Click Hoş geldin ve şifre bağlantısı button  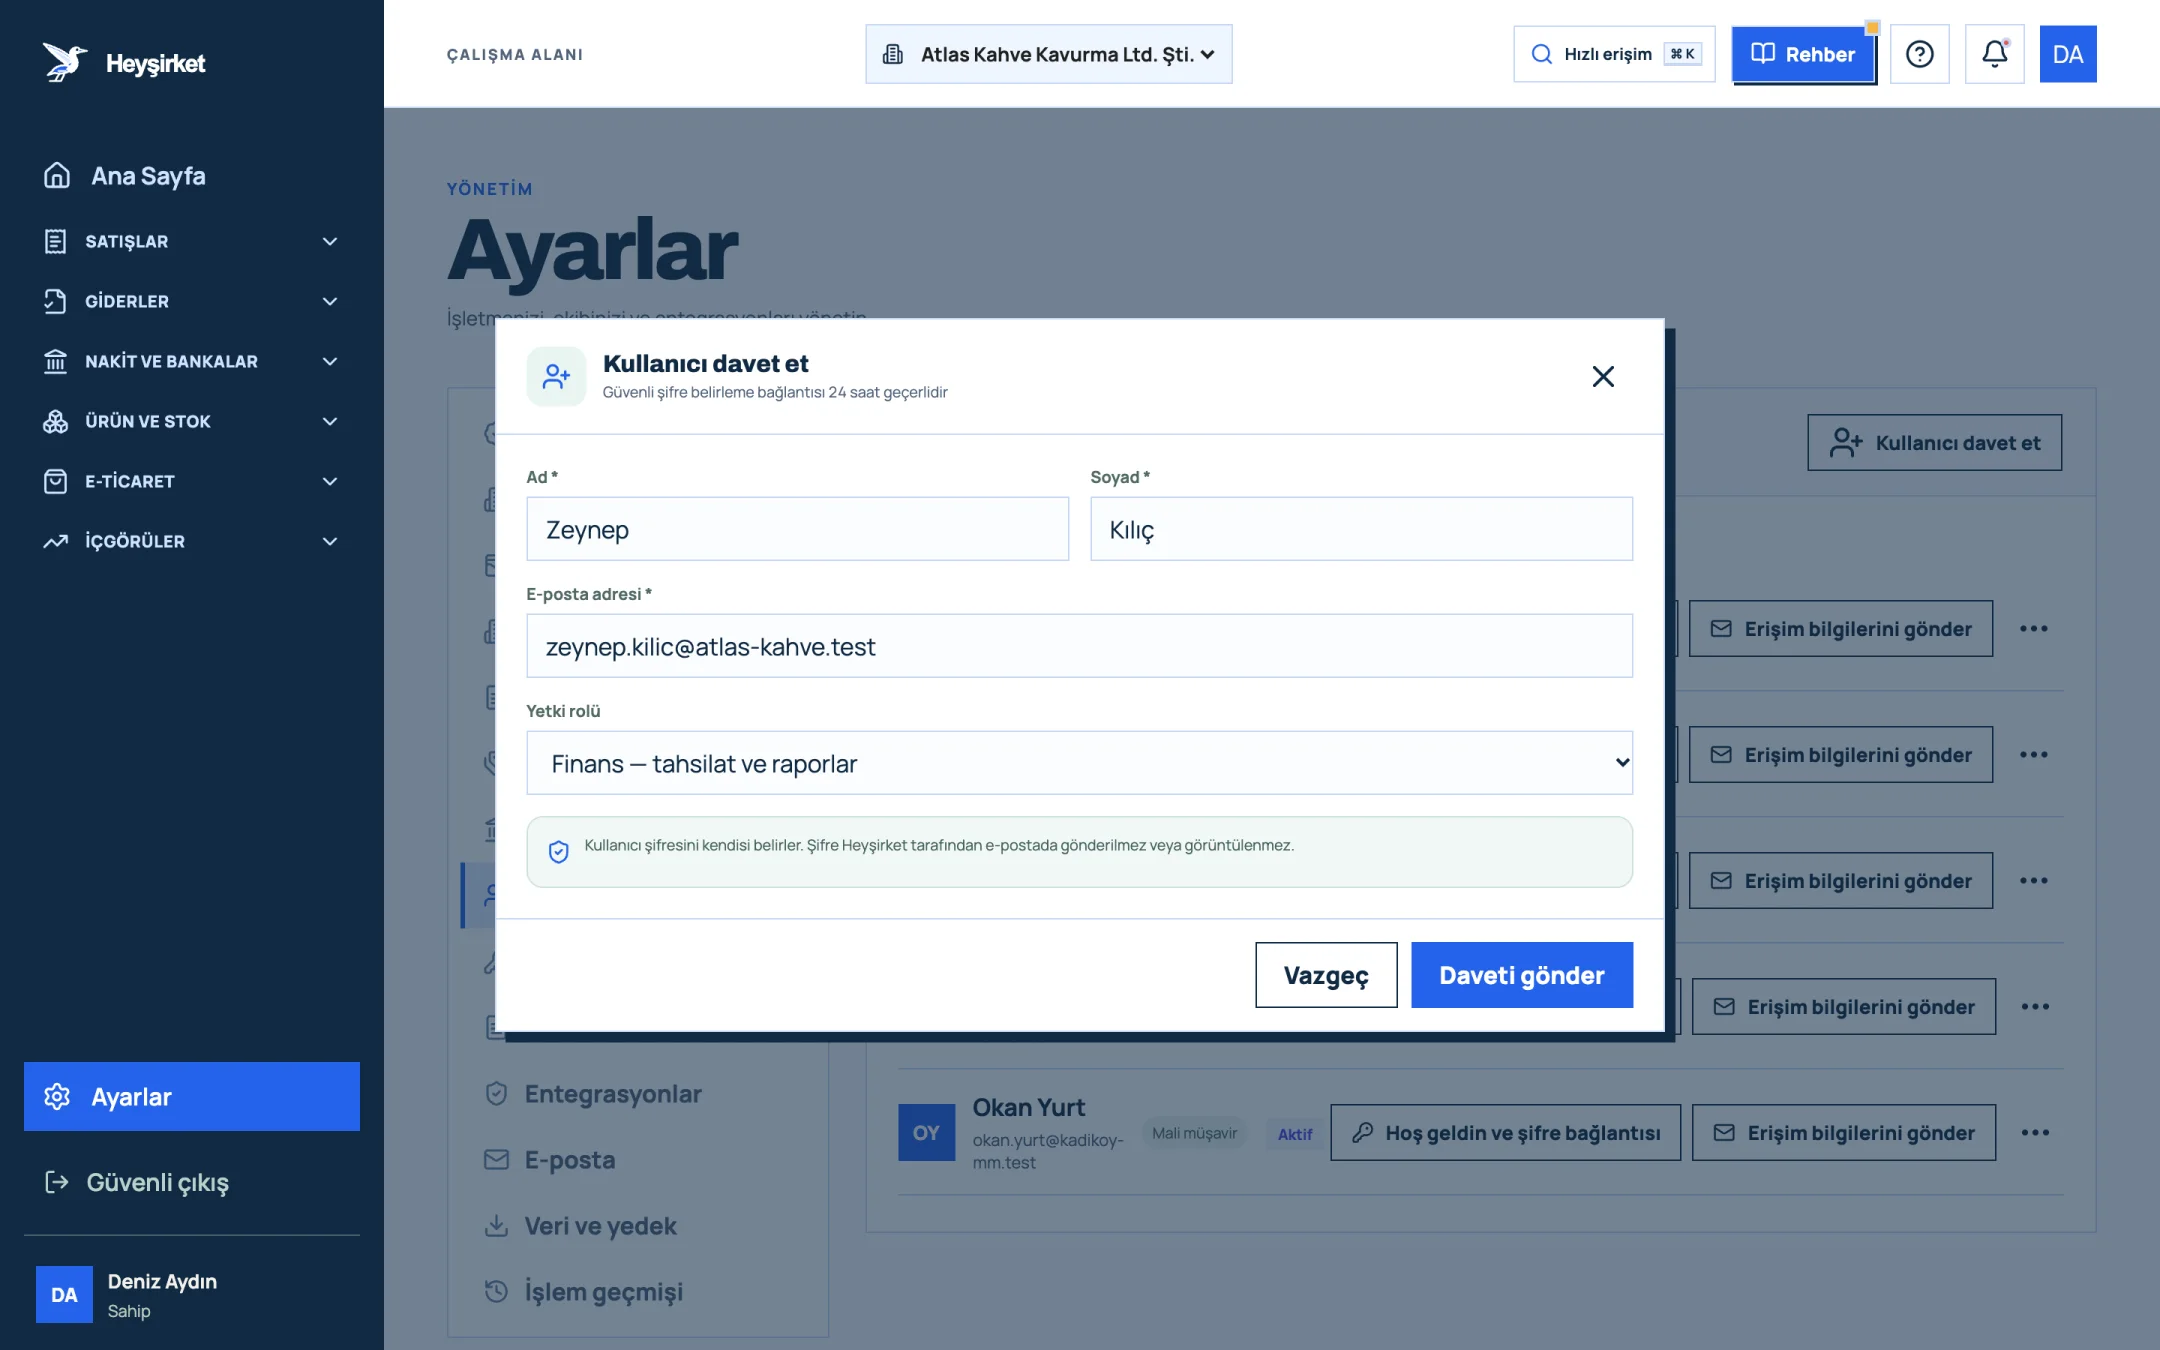(1505, 1132)
